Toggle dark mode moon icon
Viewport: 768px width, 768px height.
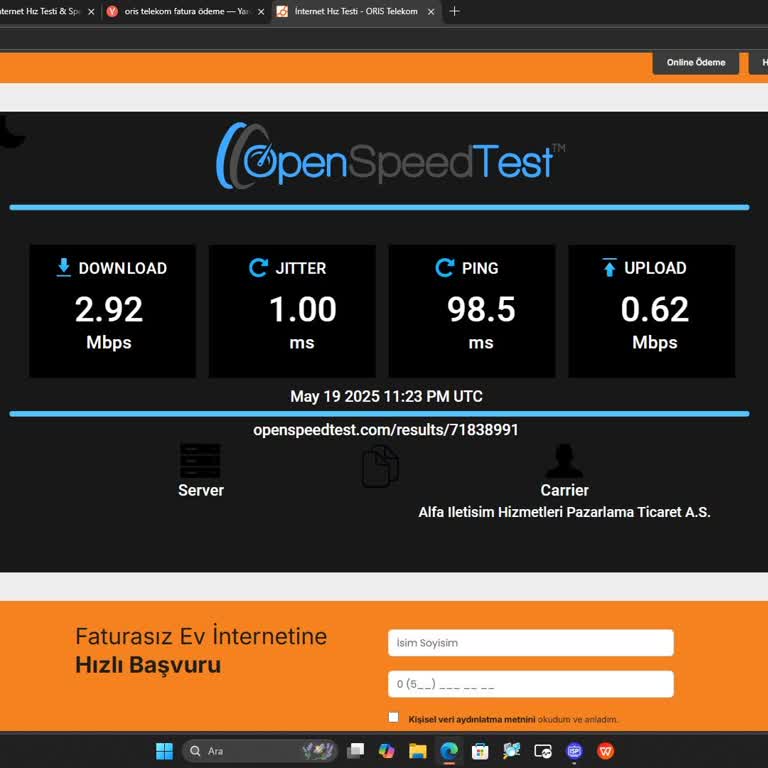pyautogui.click(x=12, y=131)
